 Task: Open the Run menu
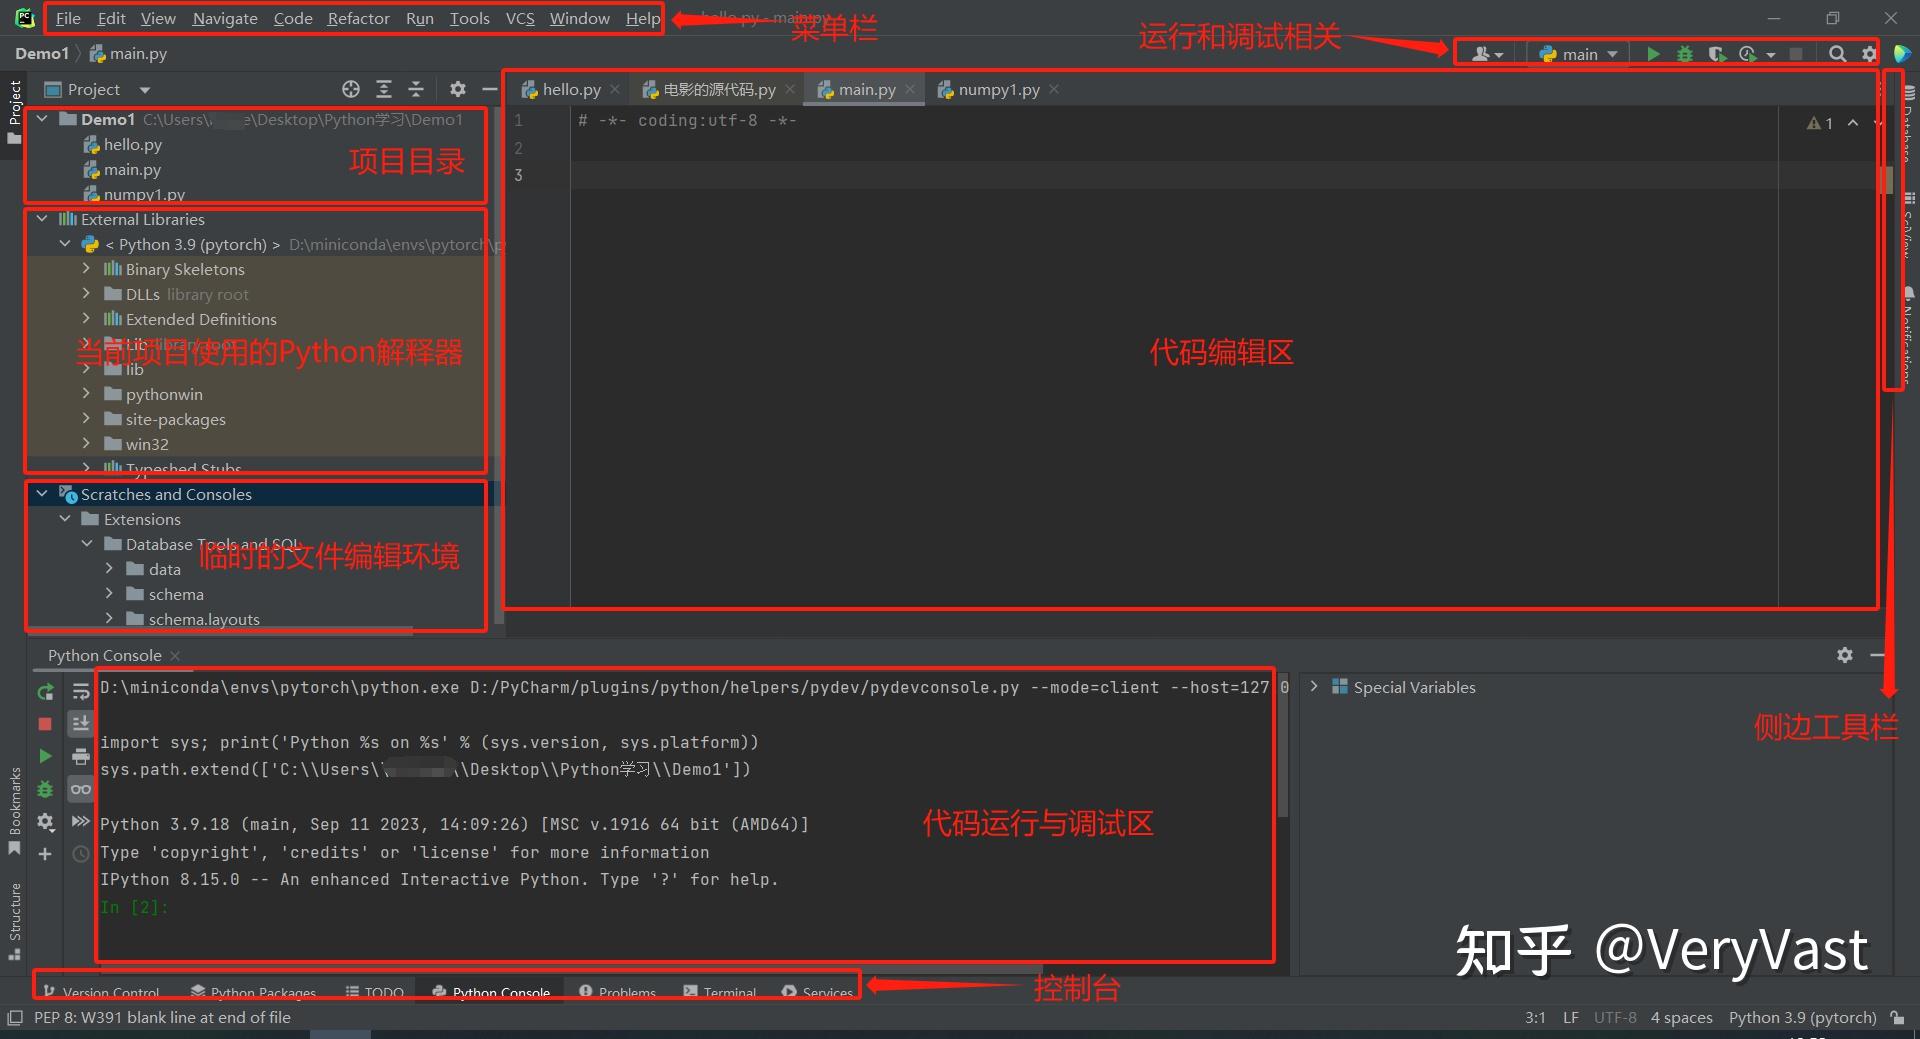(x=419, y=18)
